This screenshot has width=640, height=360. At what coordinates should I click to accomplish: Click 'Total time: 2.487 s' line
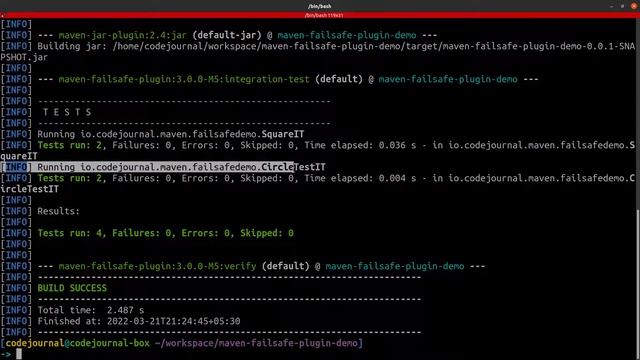point(91,310)
